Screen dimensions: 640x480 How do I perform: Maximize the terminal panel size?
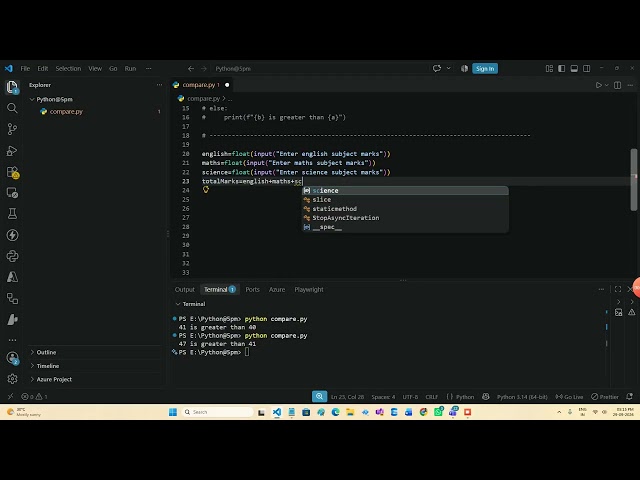coord(618,289)
